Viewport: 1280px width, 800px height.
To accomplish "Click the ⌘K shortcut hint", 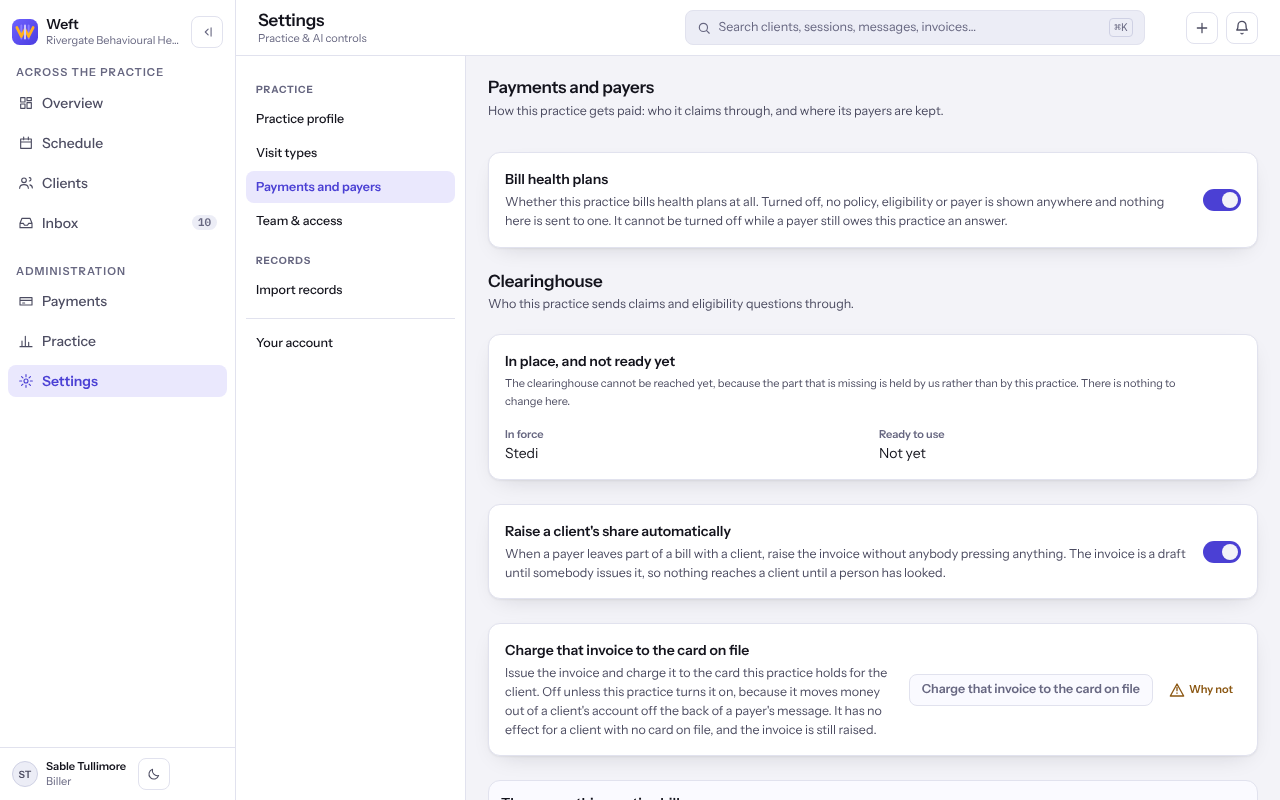I will pyautogui.click(x=1121, y=28).
